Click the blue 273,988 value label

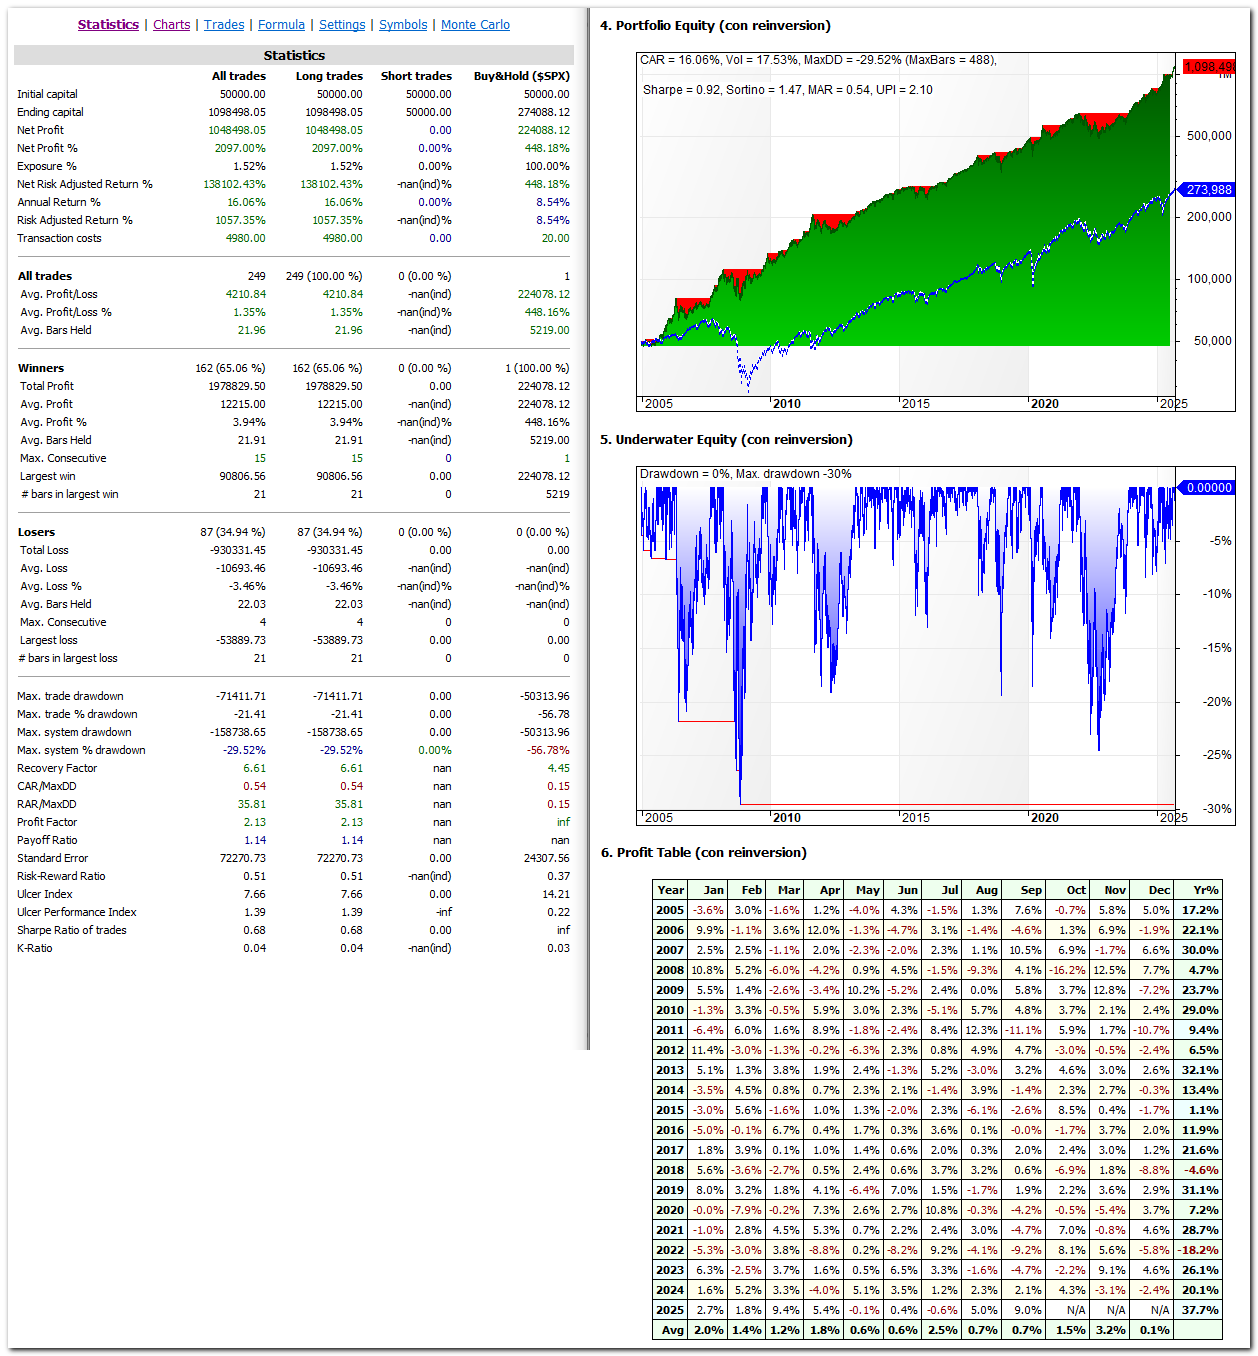1209,190
